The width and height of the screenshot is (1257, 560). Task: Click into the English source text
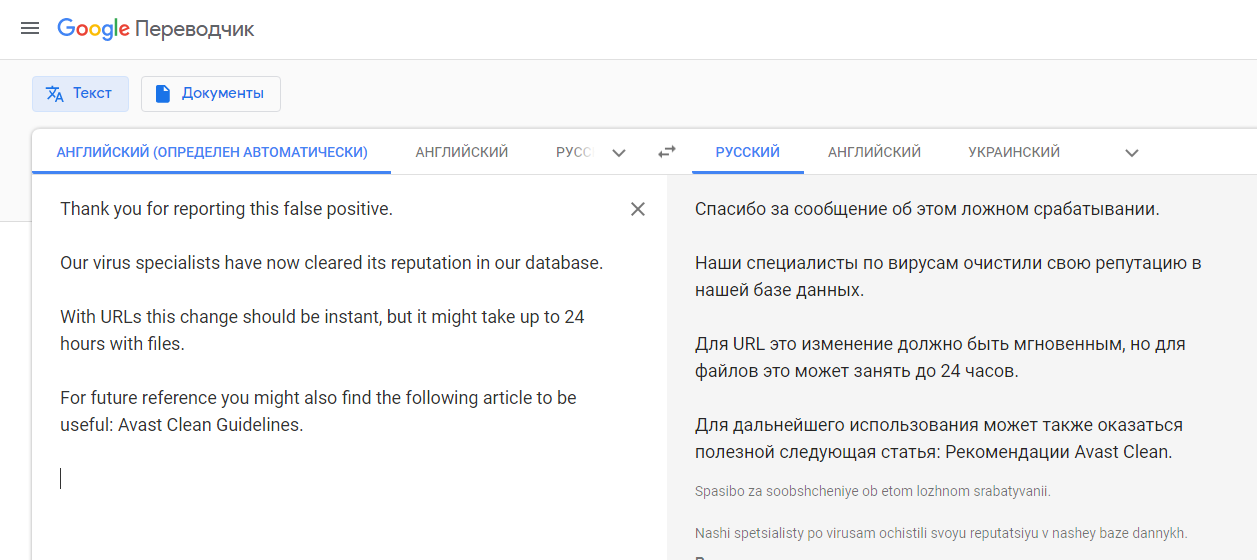pyautogui.click(x=330, y=263)
